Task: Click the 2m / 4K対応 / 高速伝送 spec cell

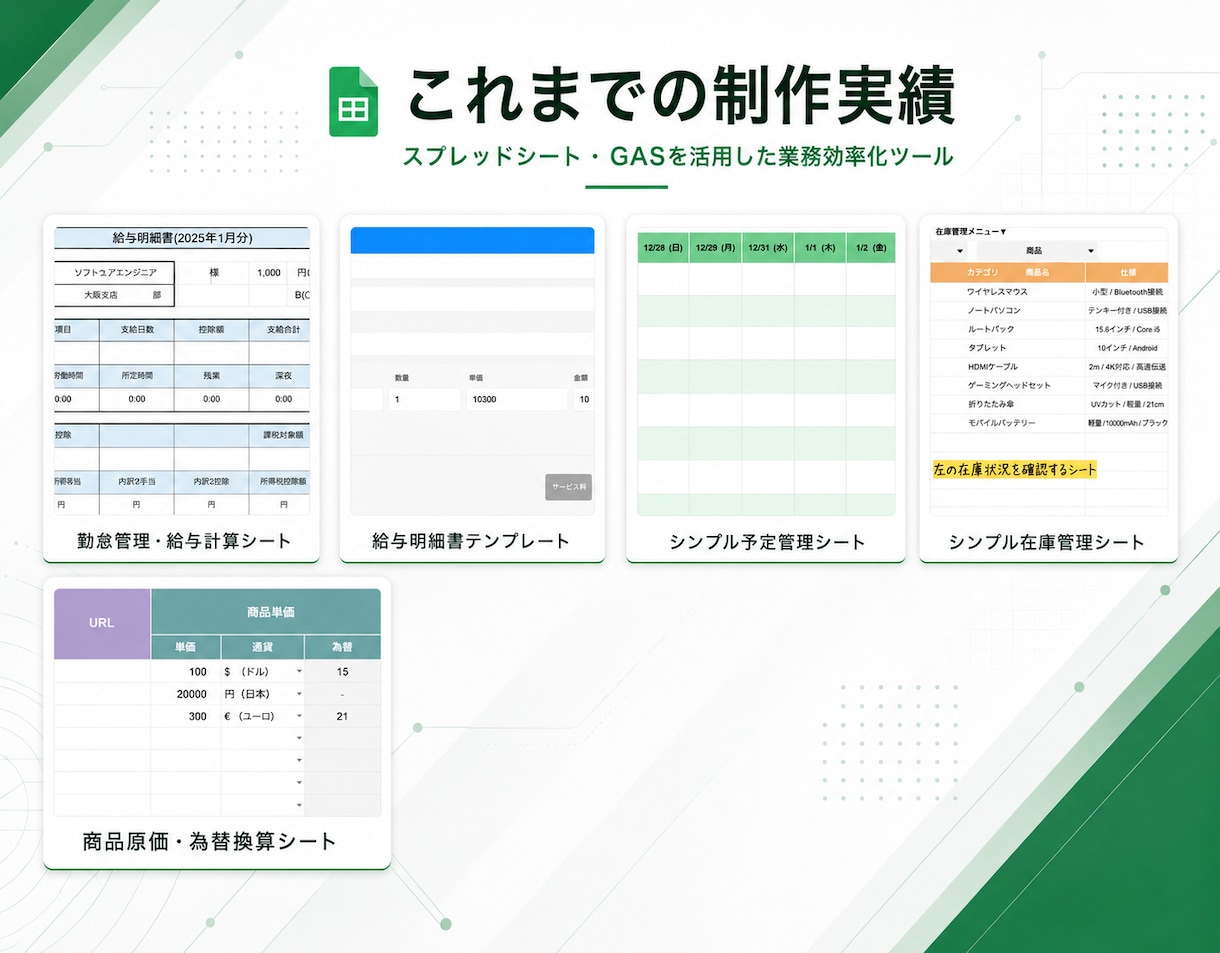Action: [x=1127, y=367]
